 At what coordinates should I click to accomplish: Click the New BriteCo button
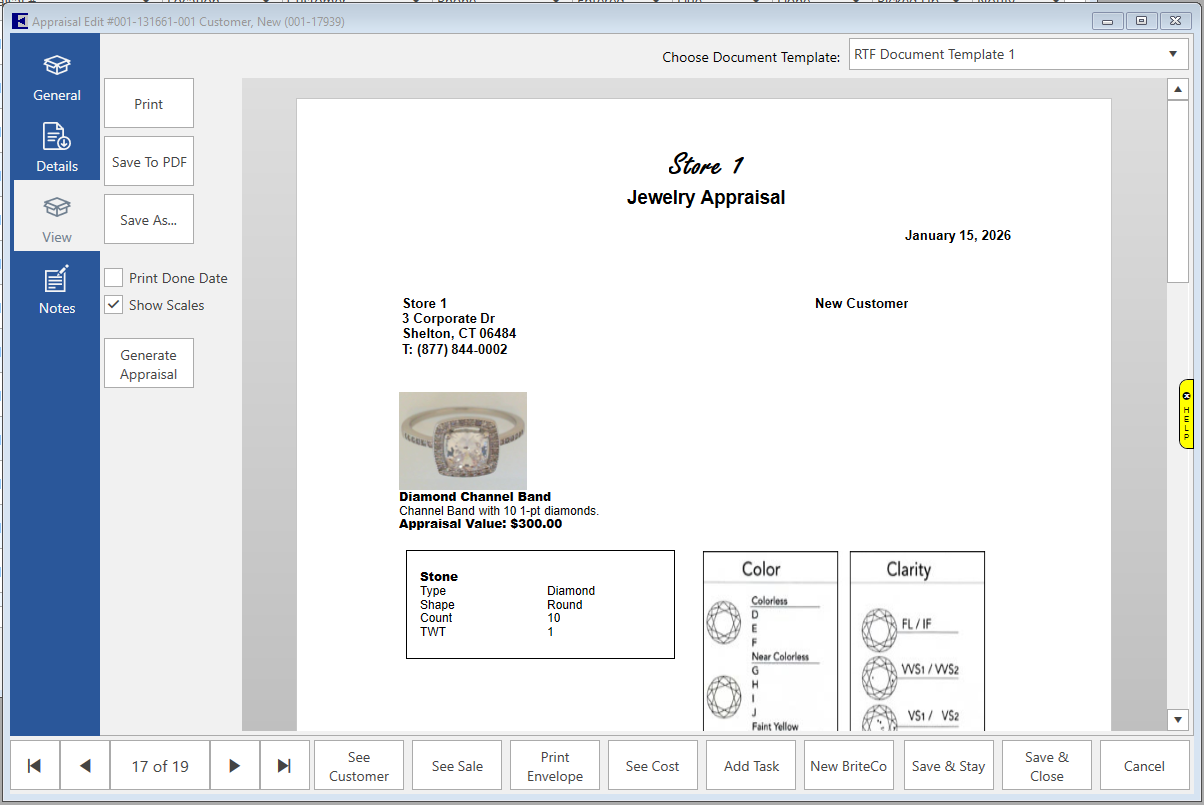coord(849,766)
